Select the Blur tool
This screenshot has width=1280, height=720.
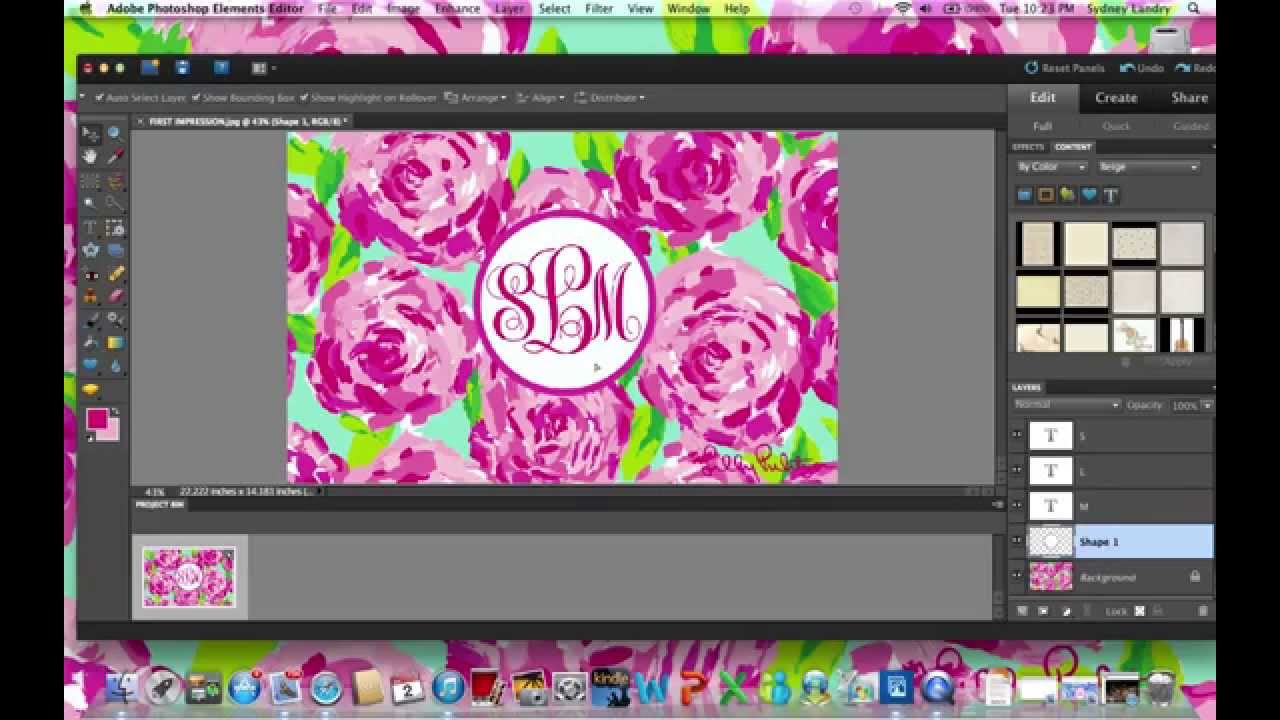[x=115, y=366]
